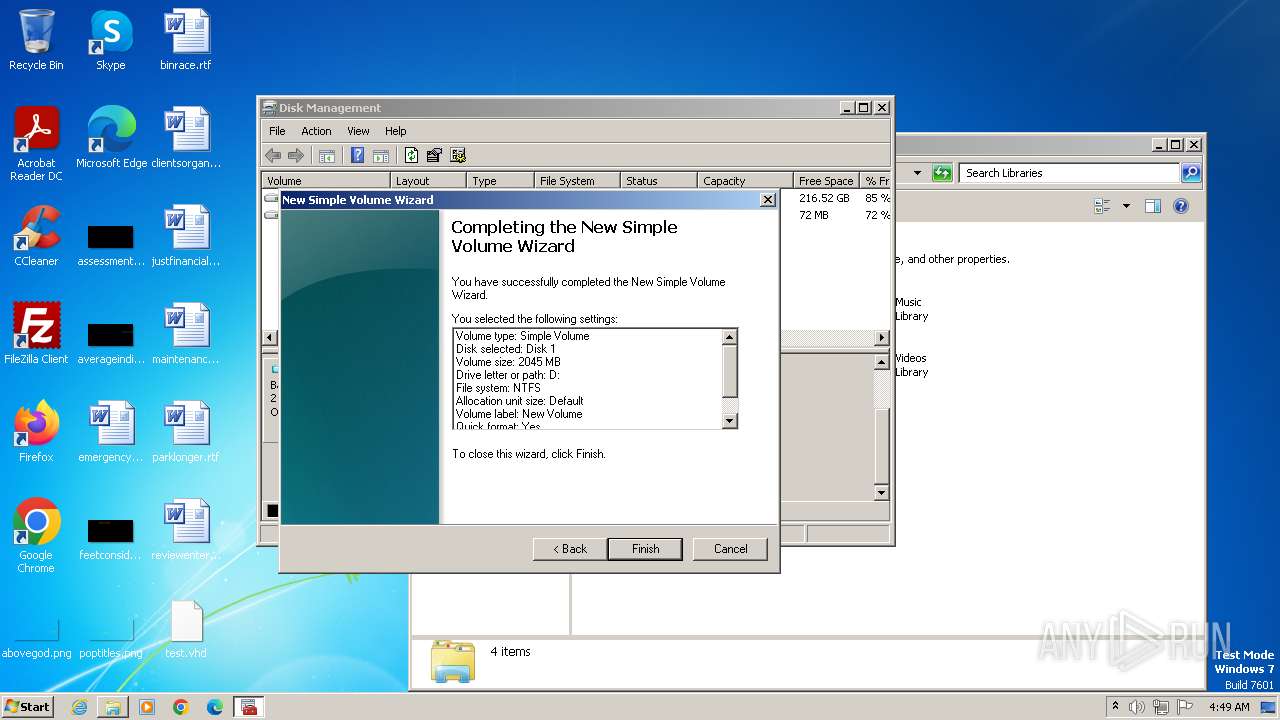Click the Change your view icon in Explorer
This screenshot has height=720, width=1280.
(1103, 206)
